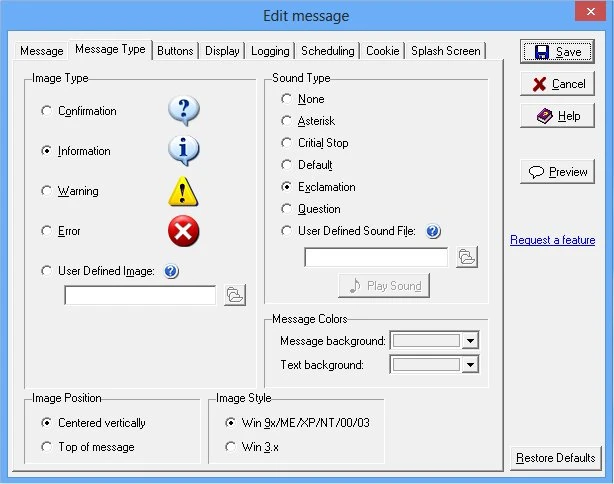
Task: Click the blue question mark Confirmation icon
Action: [x=183, y=111]
